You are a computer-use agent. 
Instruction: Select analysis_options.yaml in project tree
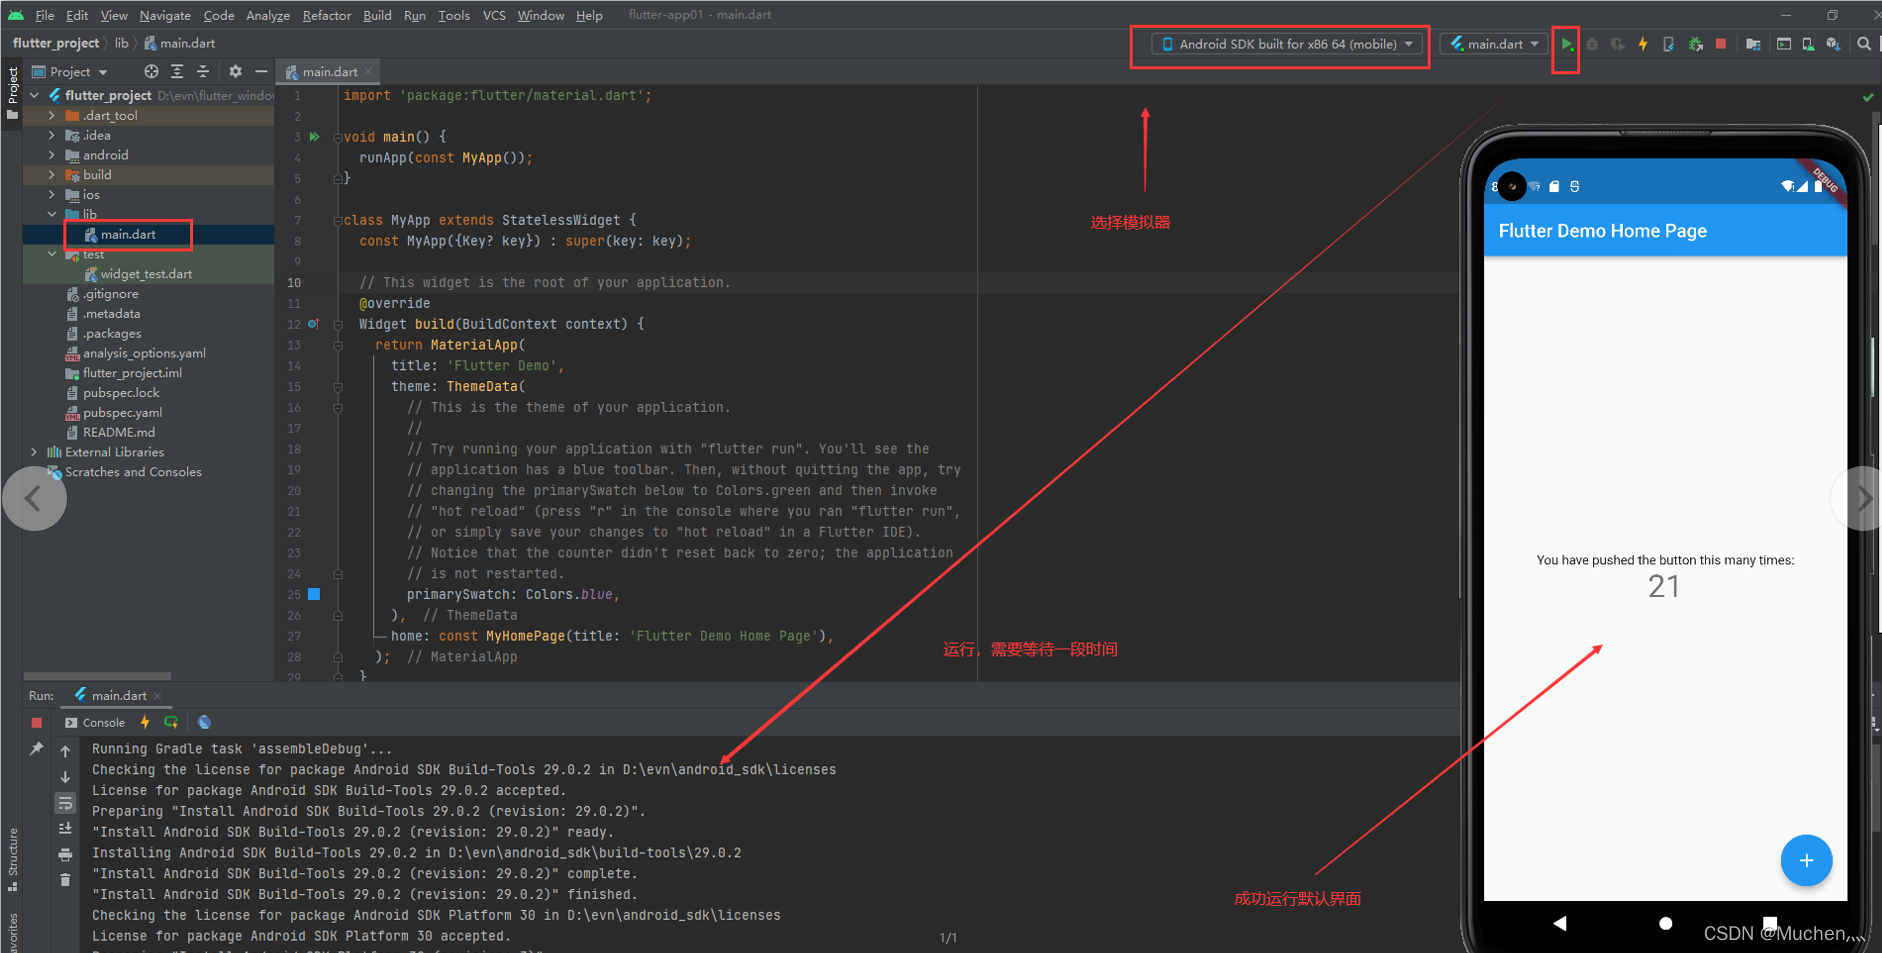tap(144, 353)
